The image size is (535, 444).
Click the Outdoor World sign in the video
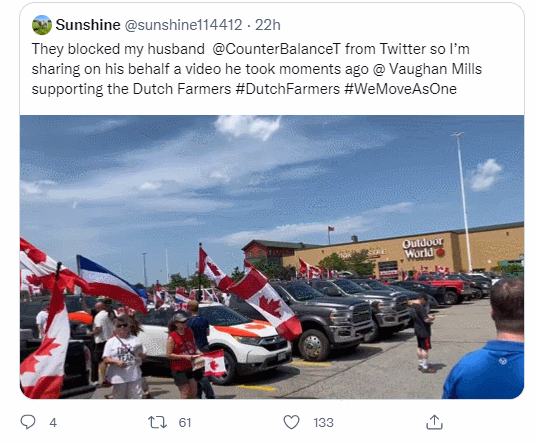tap(423, 248)
